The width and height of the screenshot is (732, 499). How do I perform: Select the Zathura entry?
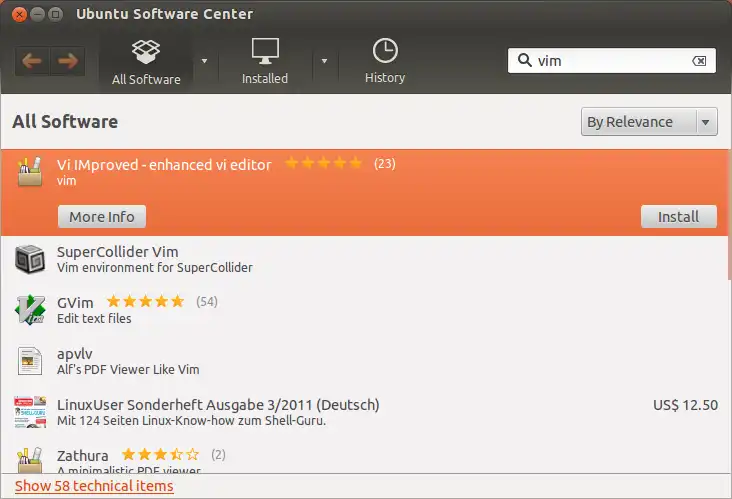(x=364, y=459)
